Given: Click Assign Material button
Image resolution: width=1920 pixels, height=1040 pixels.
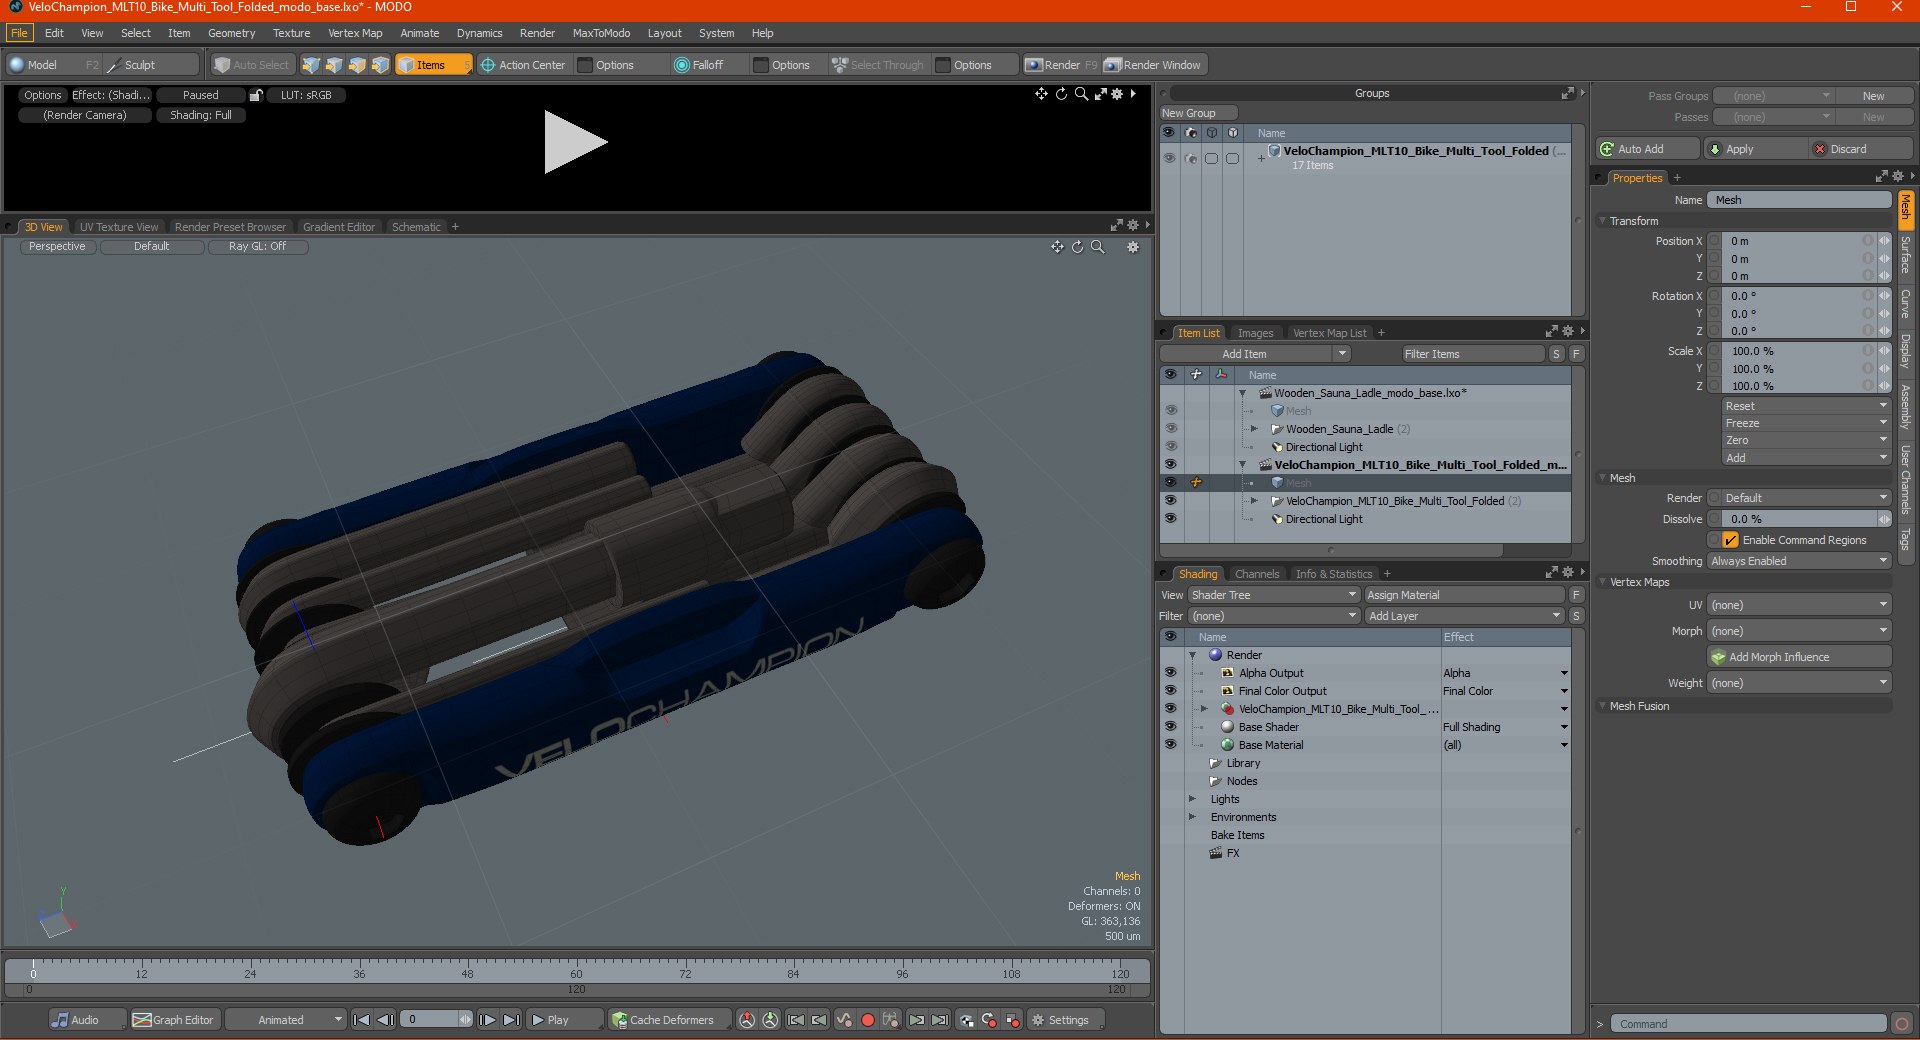Looking at the screenshot, I should pos(1464,595).
